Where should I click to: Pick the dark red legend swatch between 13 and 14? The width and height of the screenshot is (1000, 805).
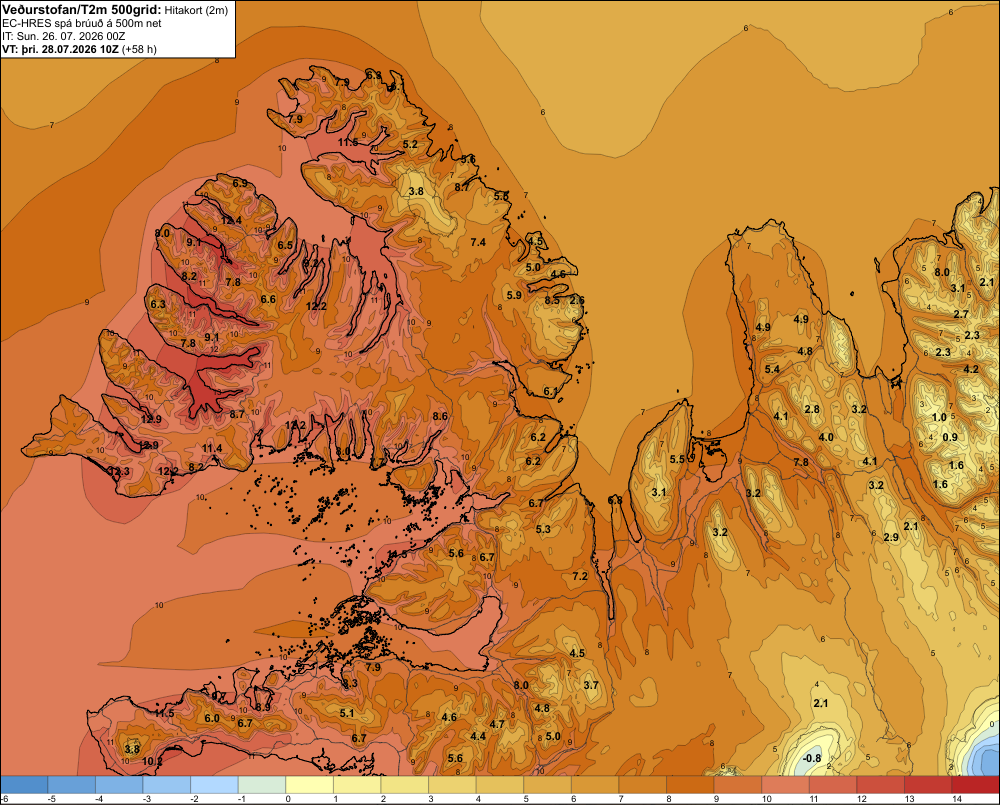[x=927, y=784]
